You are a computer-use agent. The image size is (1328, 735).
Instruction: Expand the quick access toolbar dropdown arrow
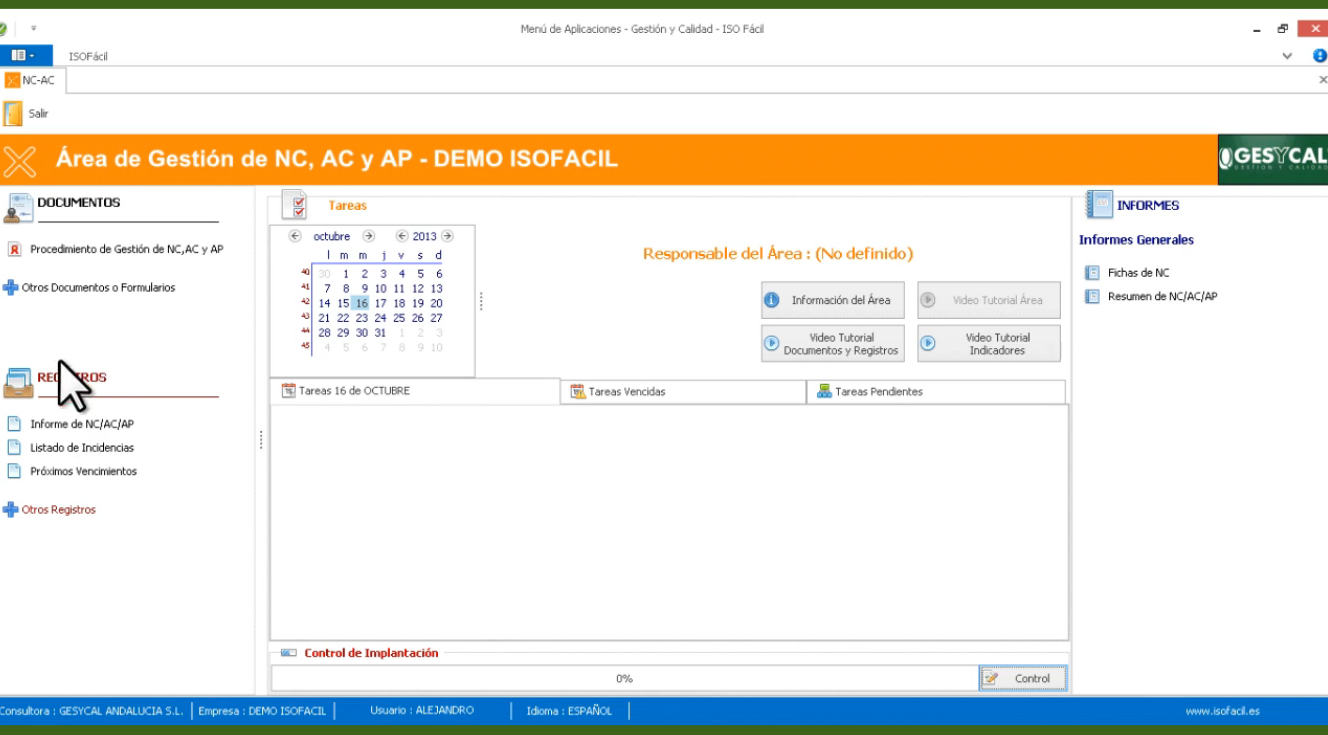(33, 29)
